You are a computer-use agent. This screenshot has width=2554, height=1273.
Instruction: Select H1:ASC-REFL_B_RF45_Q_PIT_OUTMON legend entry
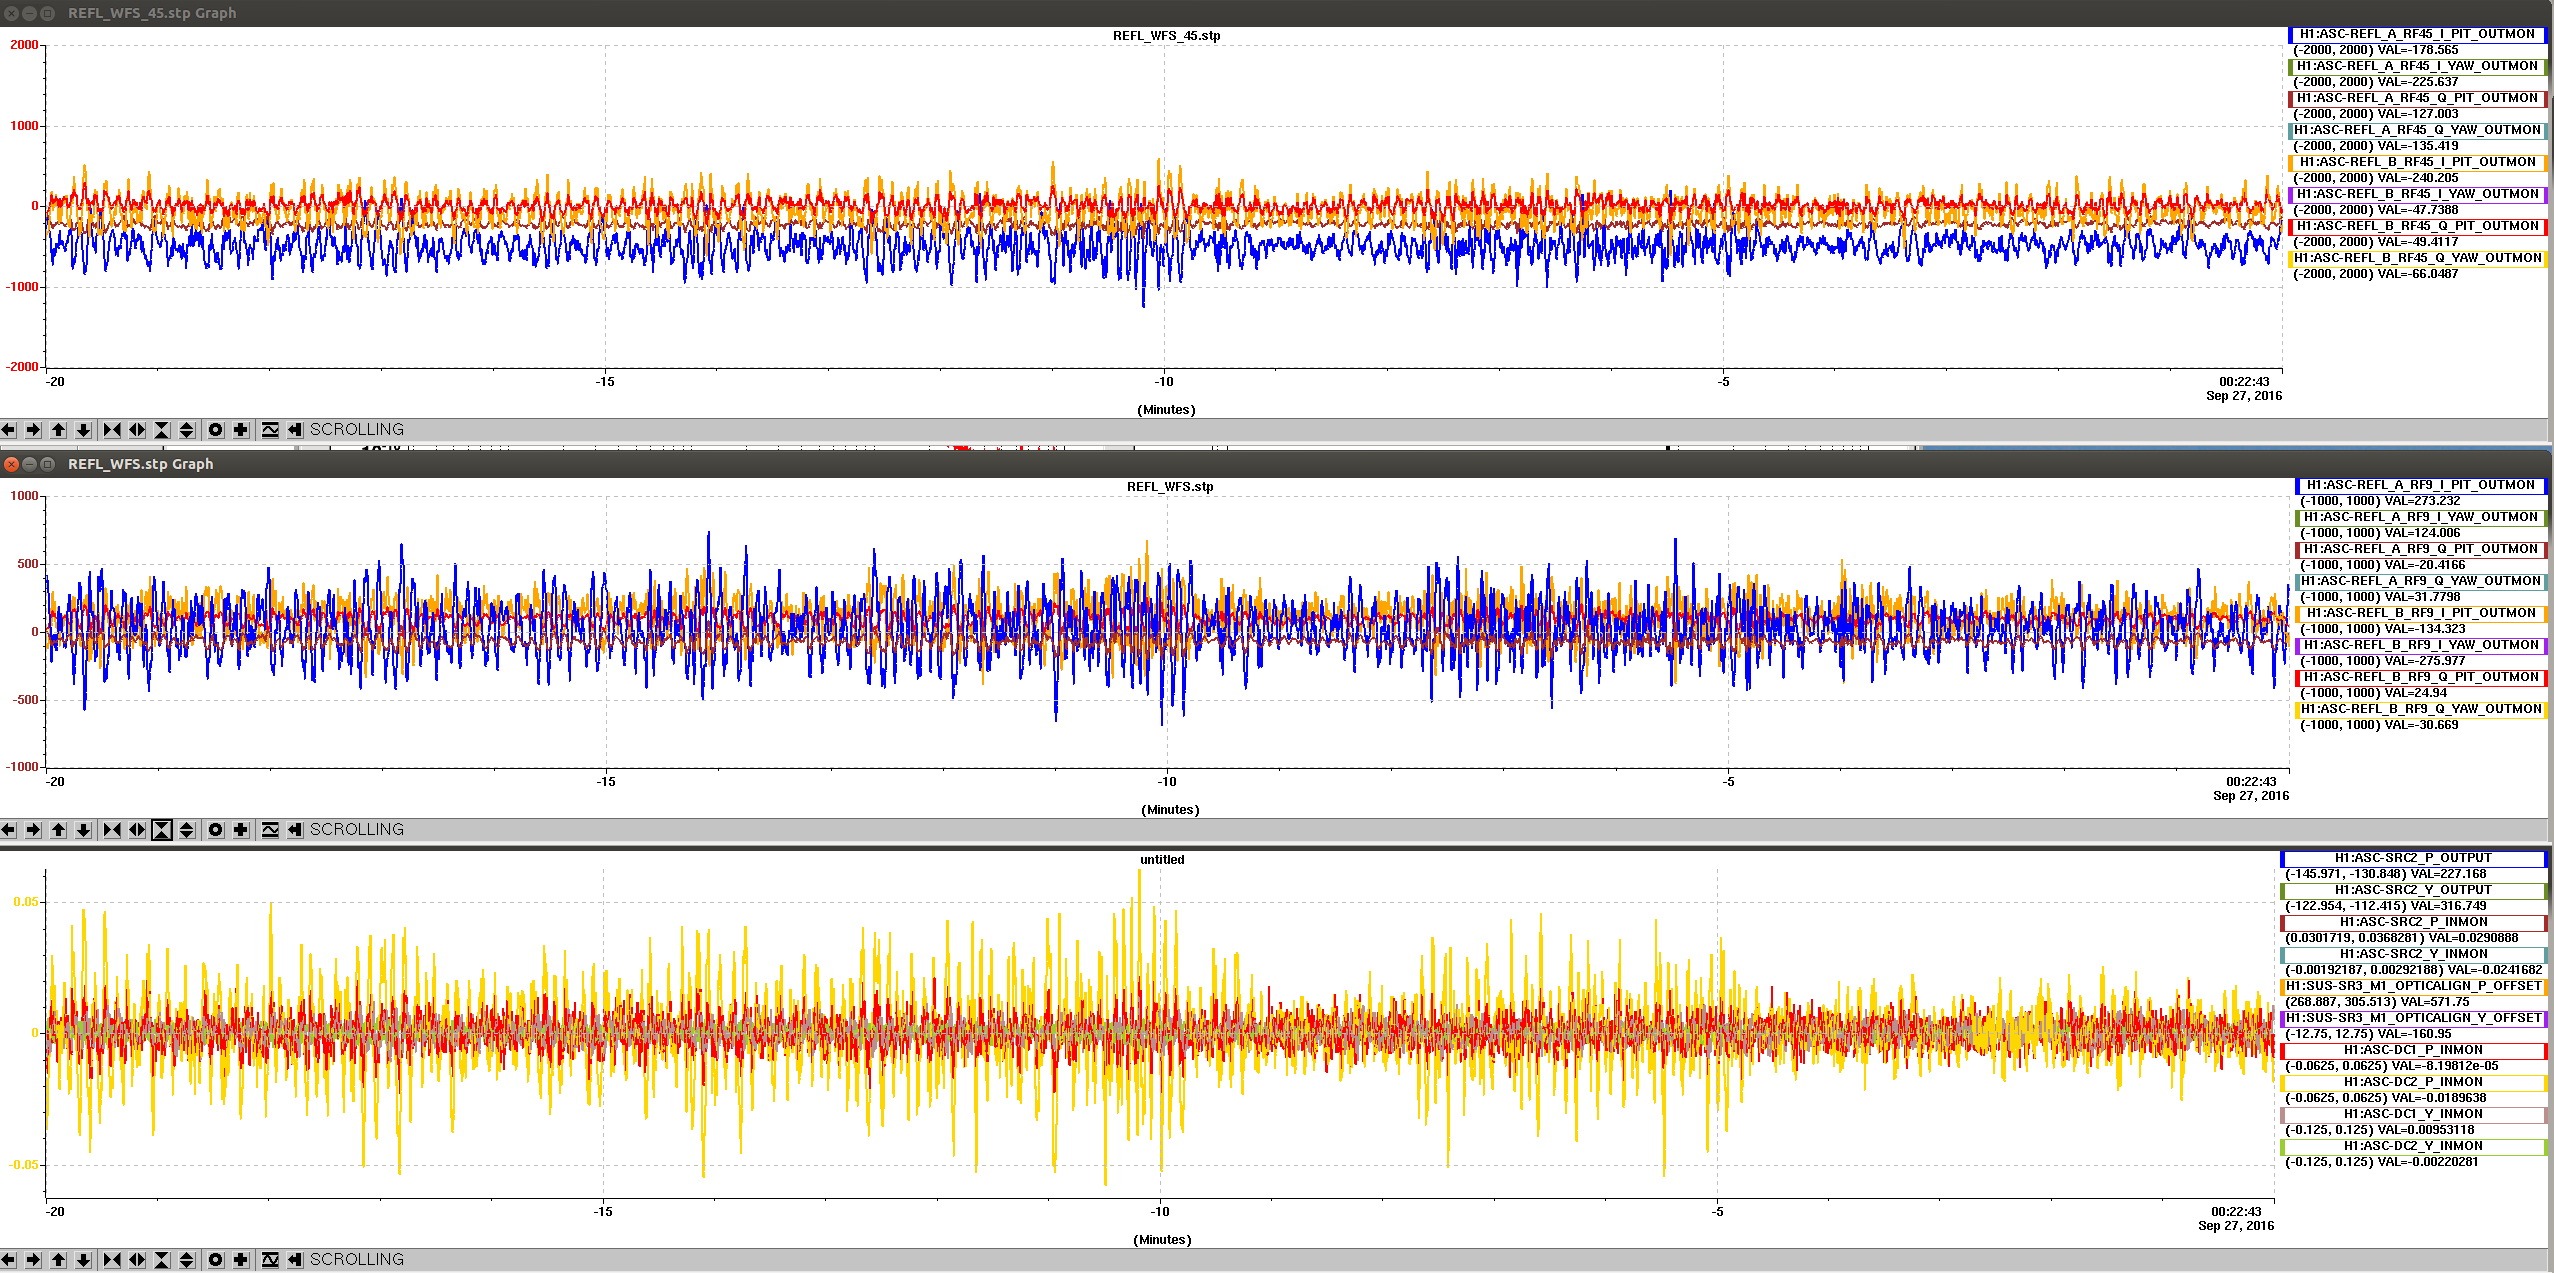(2417, 226)
